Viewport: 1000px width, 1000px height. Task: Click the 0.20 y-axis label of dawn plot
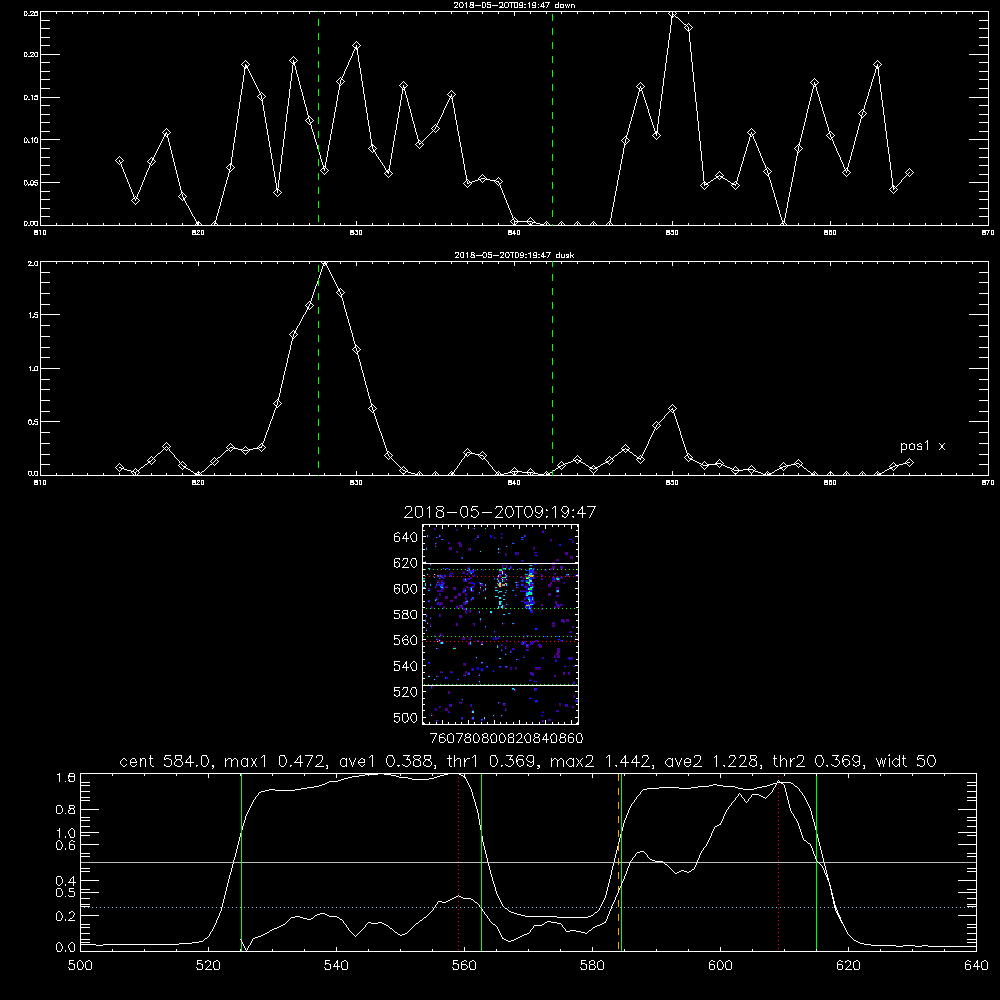click(x=31, y=55)
